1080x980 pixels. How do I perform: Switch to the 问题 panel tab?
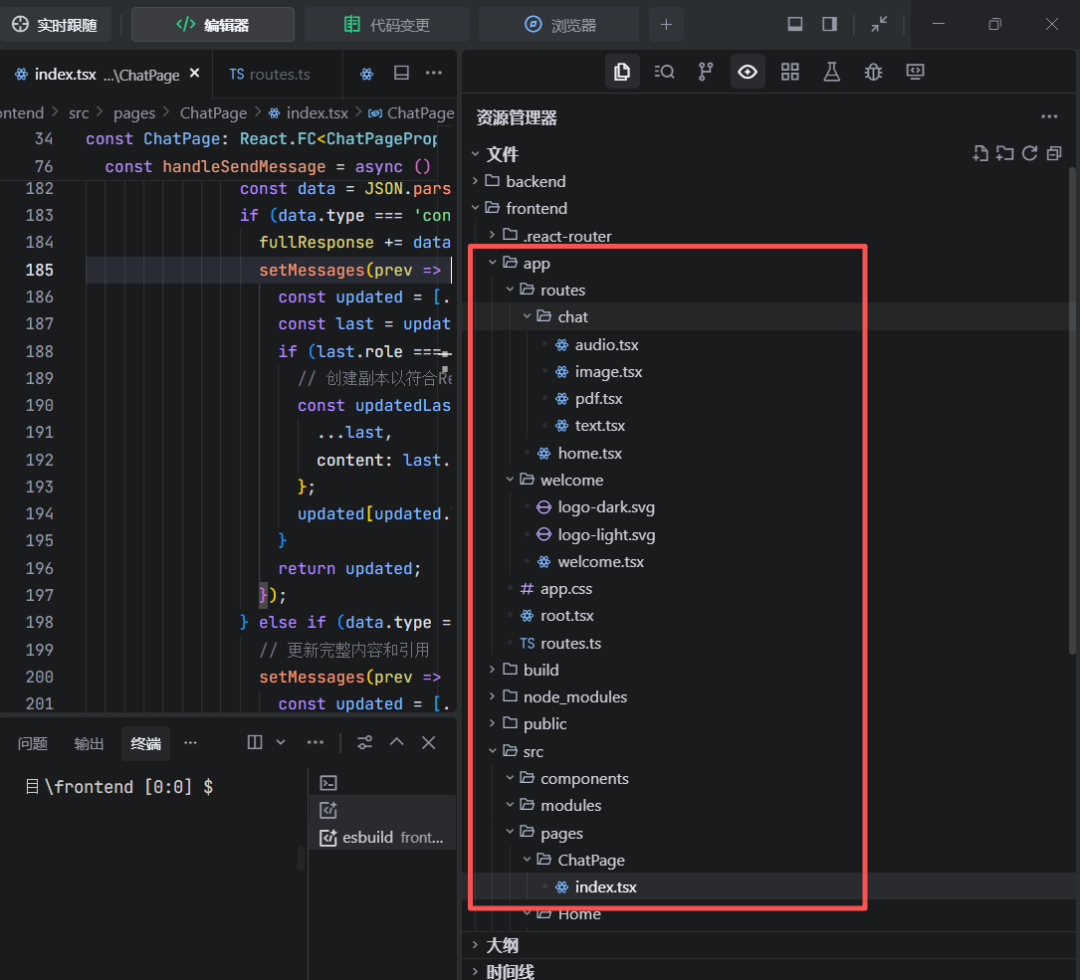coord(32,743)
